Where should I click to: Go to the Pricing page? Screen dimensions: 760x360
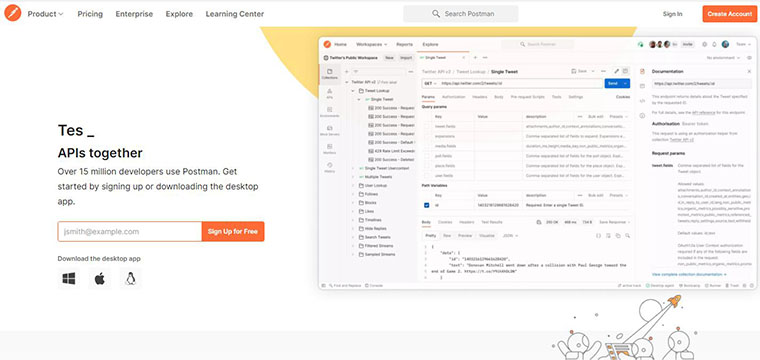coord(90,14)
